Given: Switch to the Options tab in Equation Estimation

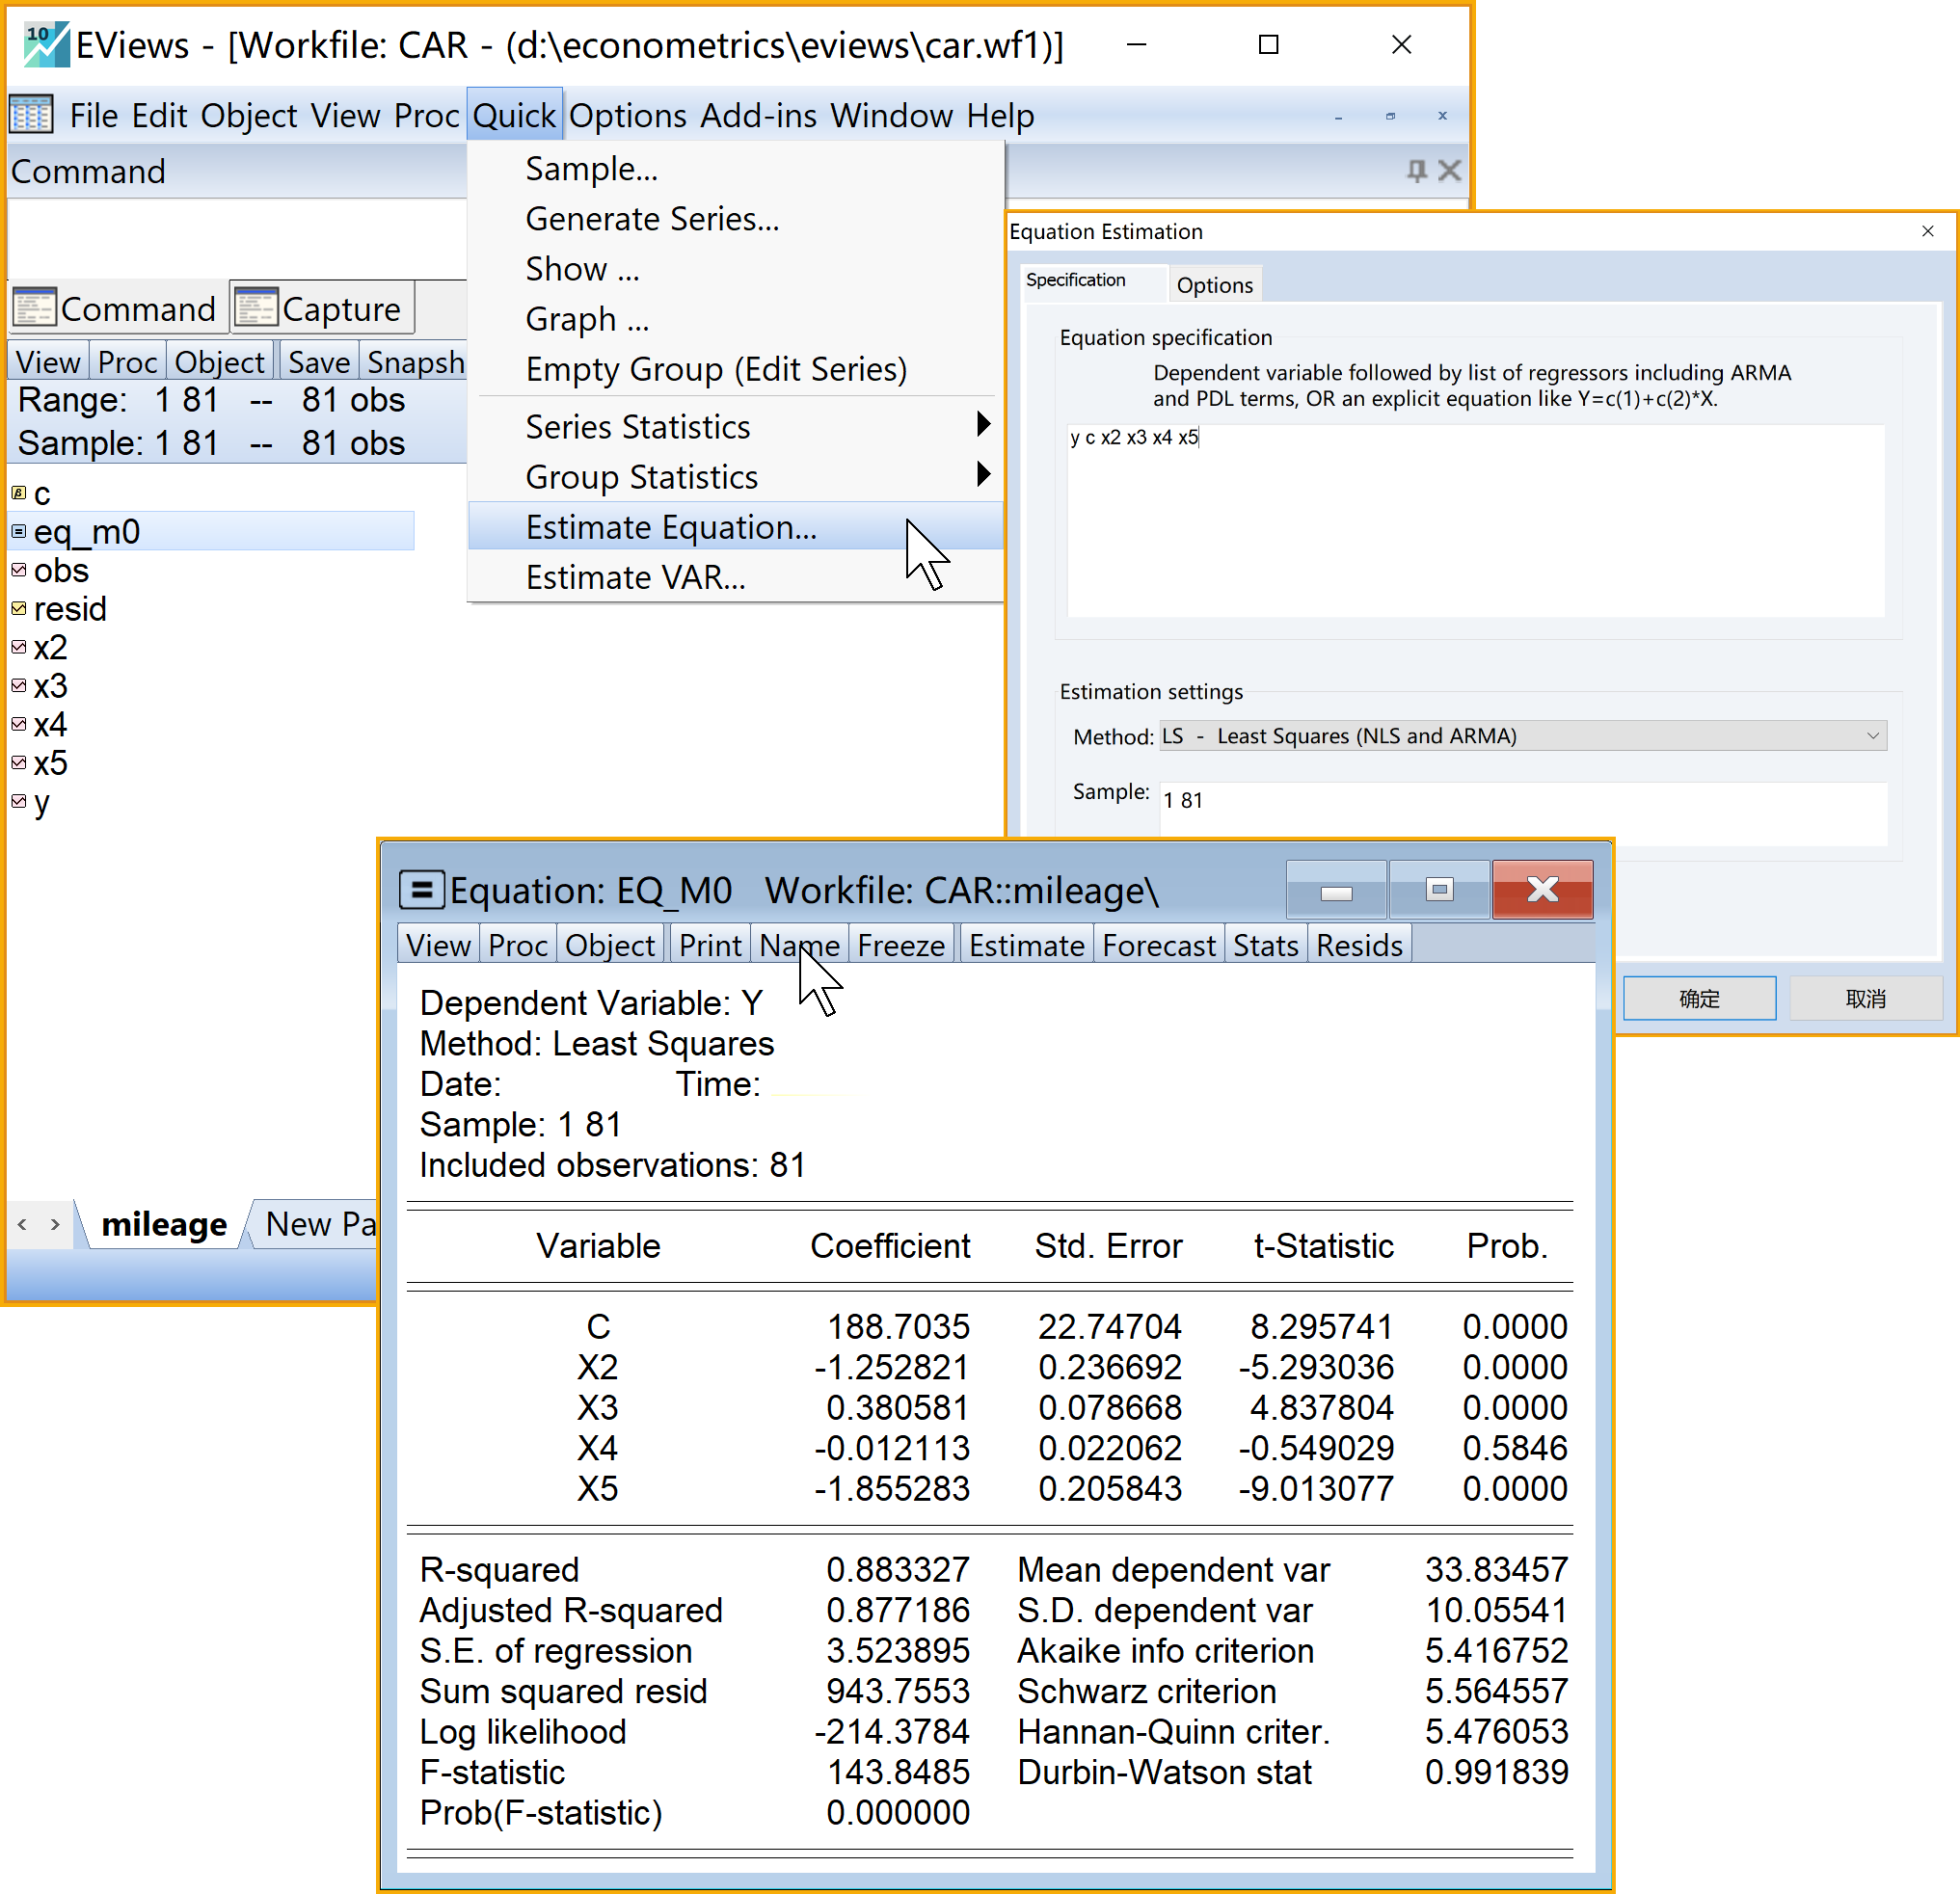Looking at the screenshot, I should point(1214,286).
